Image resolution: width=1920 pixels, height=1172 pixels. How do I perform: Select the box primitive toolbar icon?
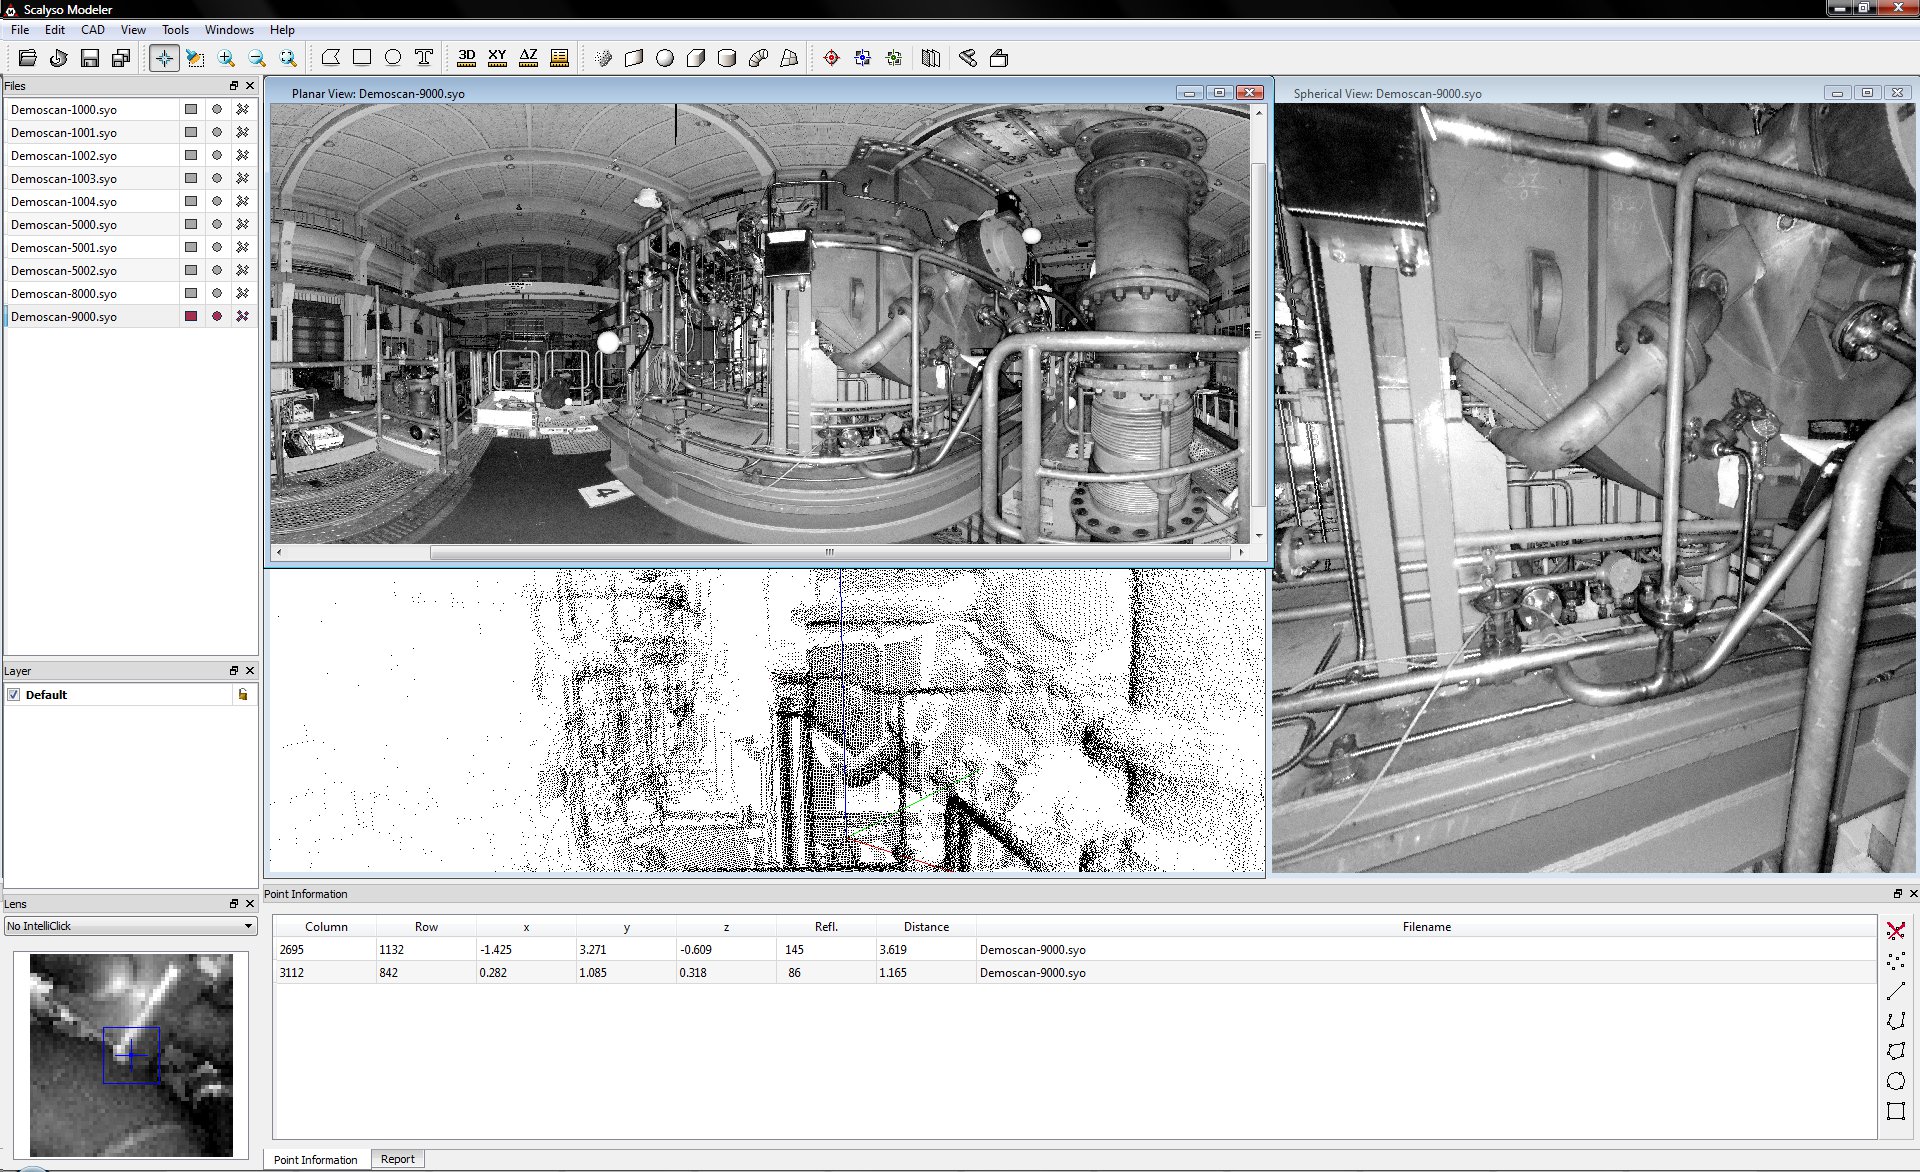(696, 58)
